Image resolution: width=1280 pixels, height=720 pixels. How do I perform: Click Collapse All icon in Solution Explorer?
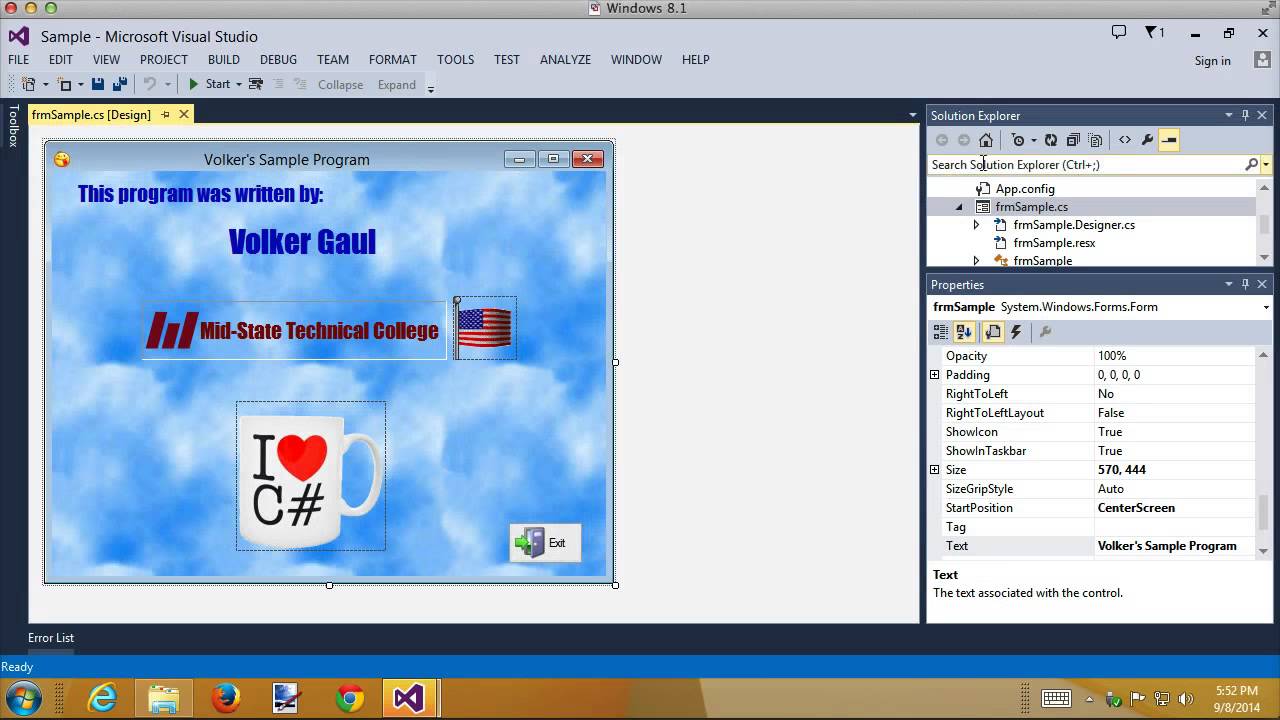click(1073, 140)
